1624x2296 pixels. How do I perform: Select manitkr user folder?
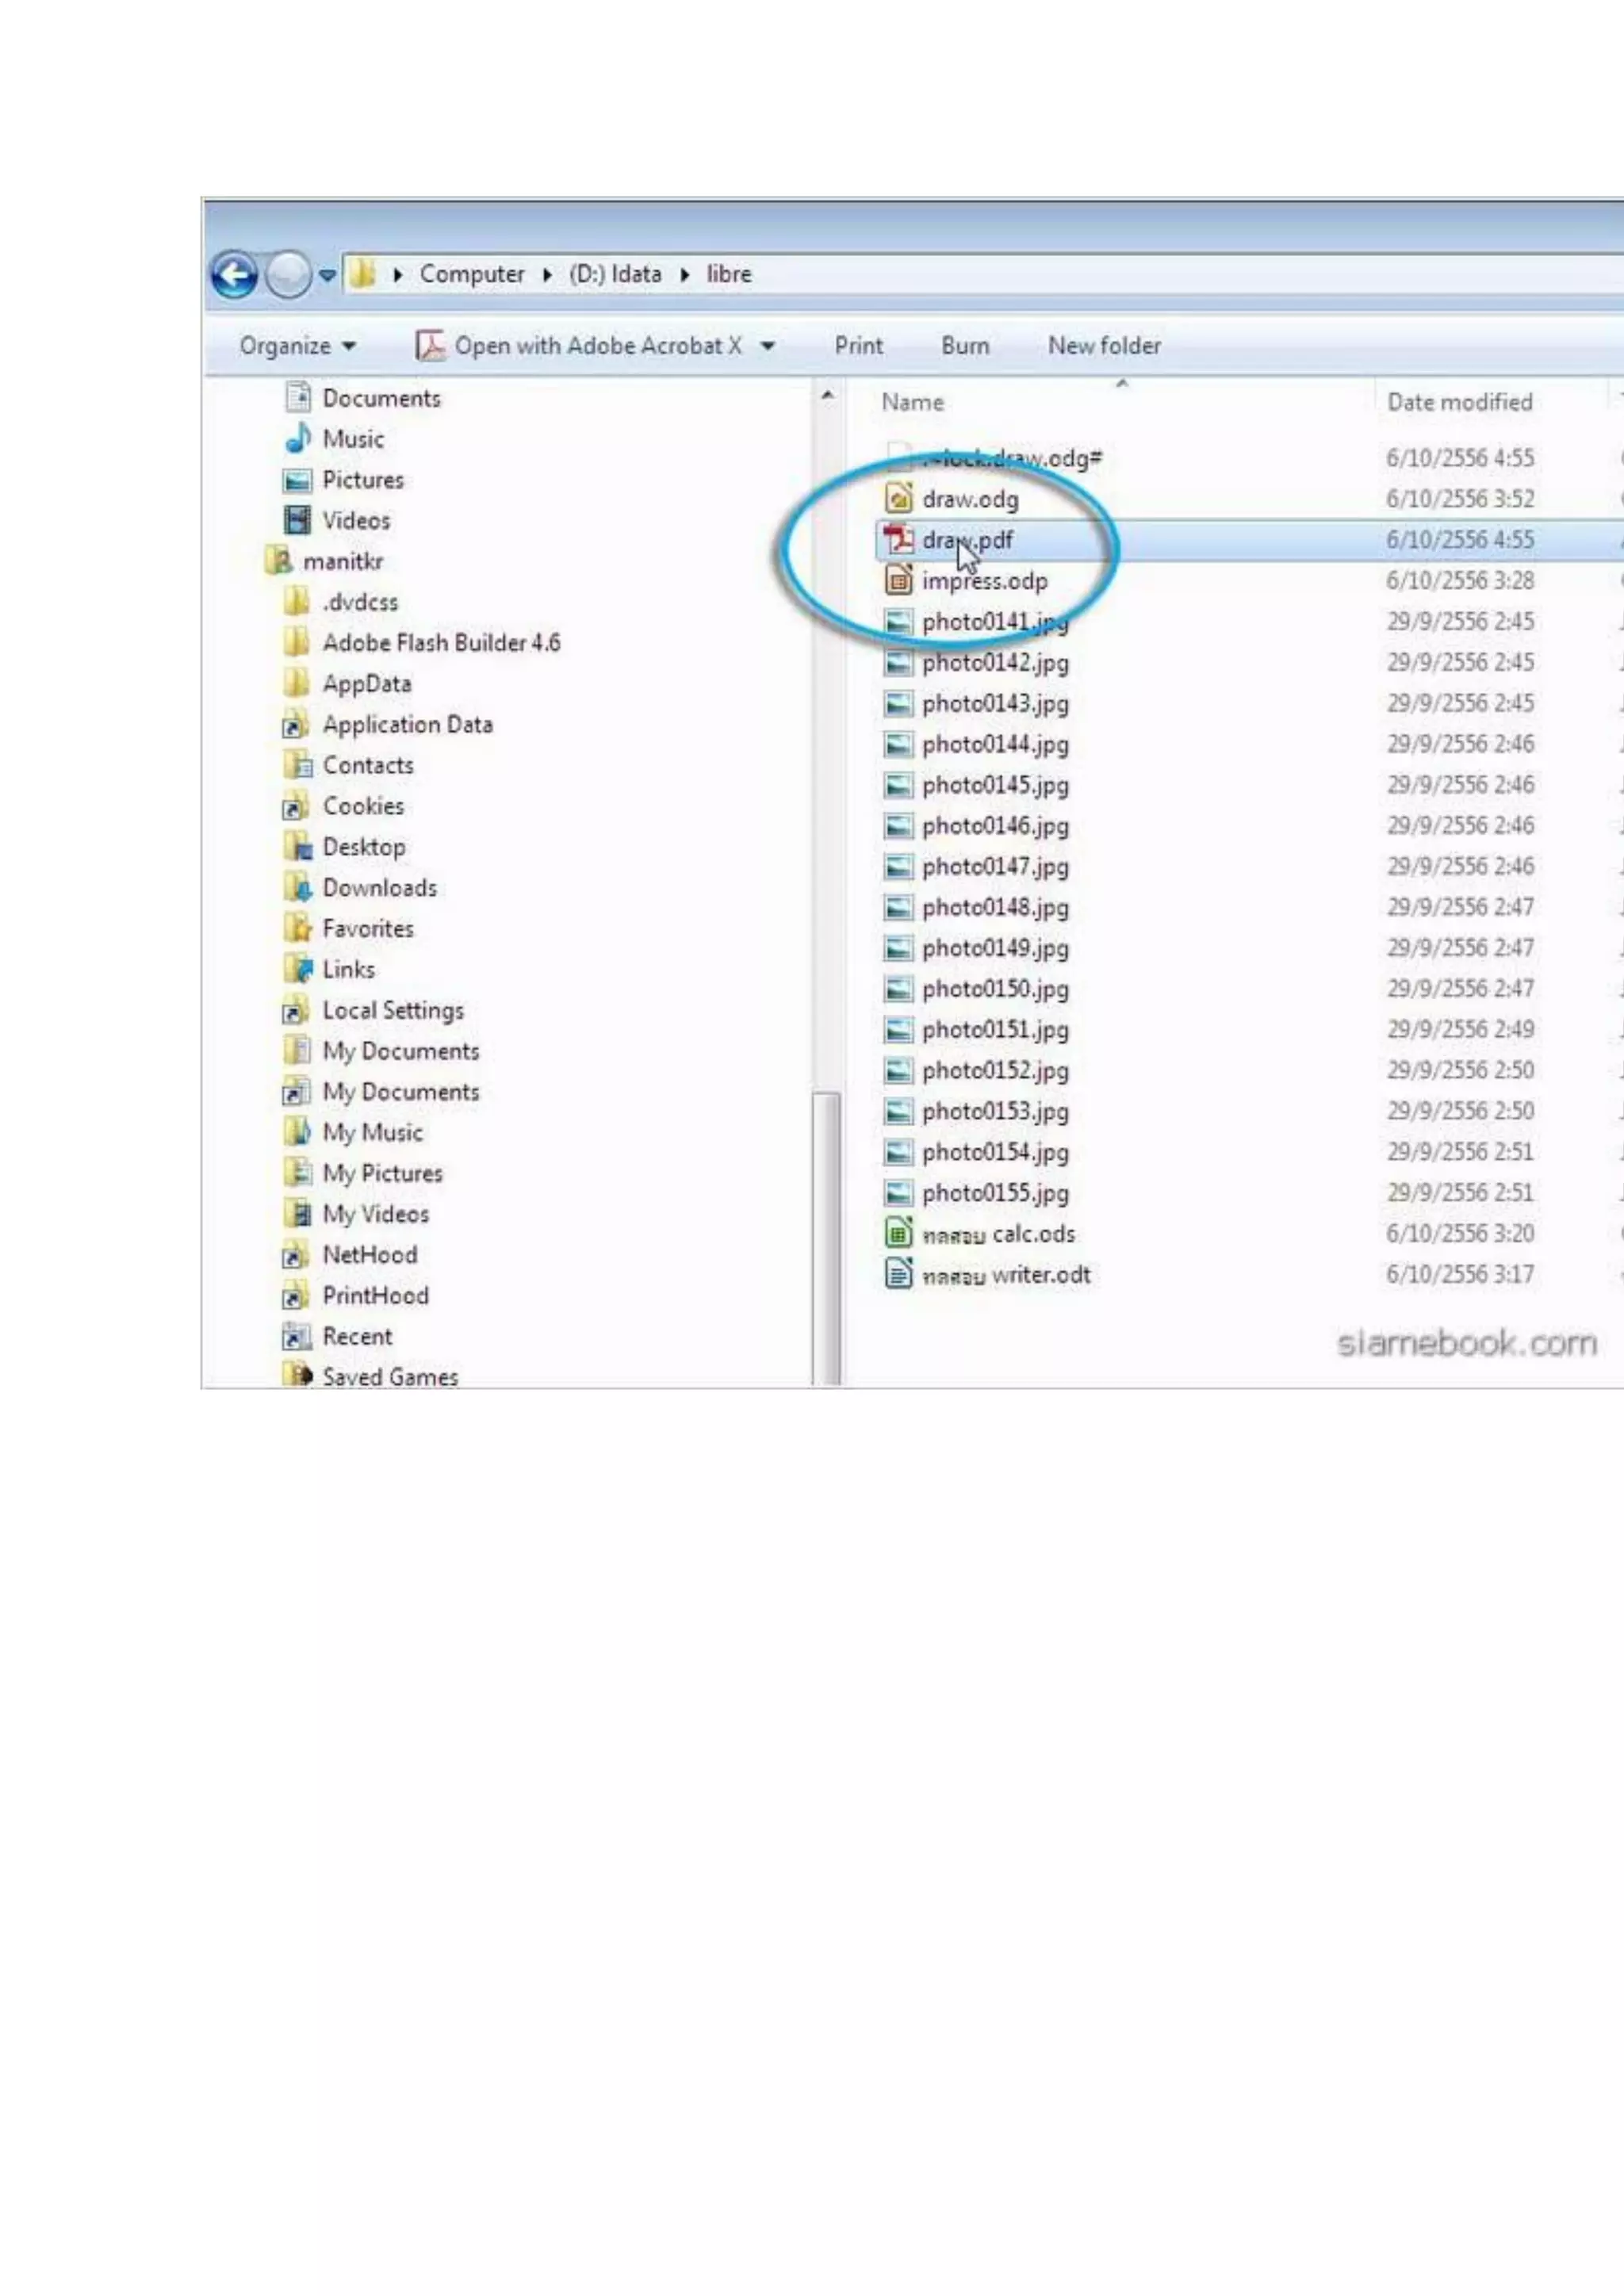pyautogui.click(x=343, y=561)
